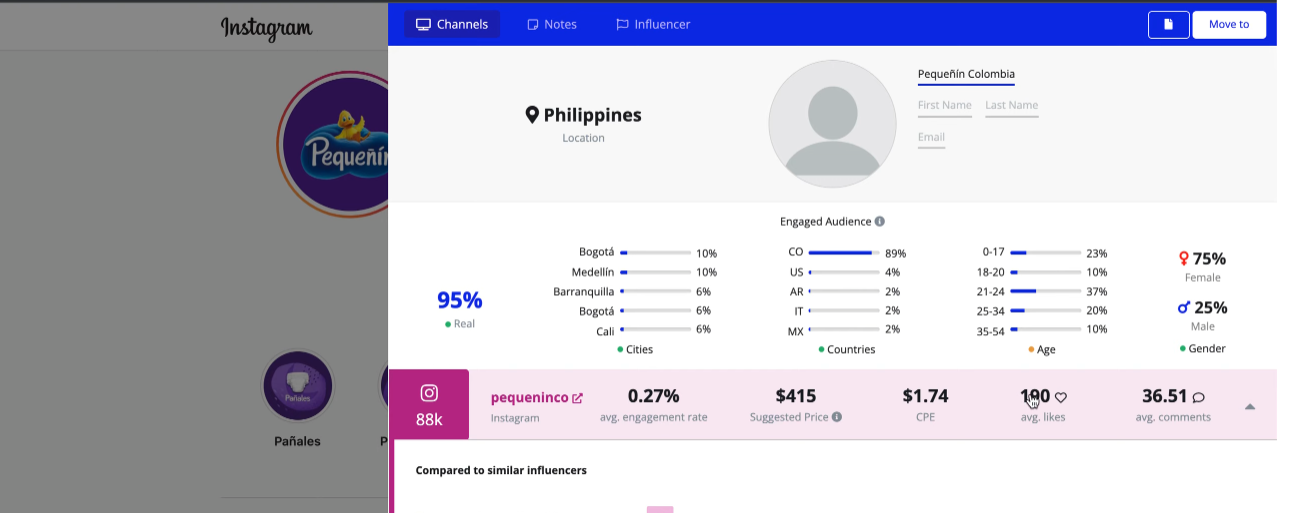The width and height of the screenshot is (1295, 513).
Task: Click the 25-34 age bar
Action: click(1045, 311)
